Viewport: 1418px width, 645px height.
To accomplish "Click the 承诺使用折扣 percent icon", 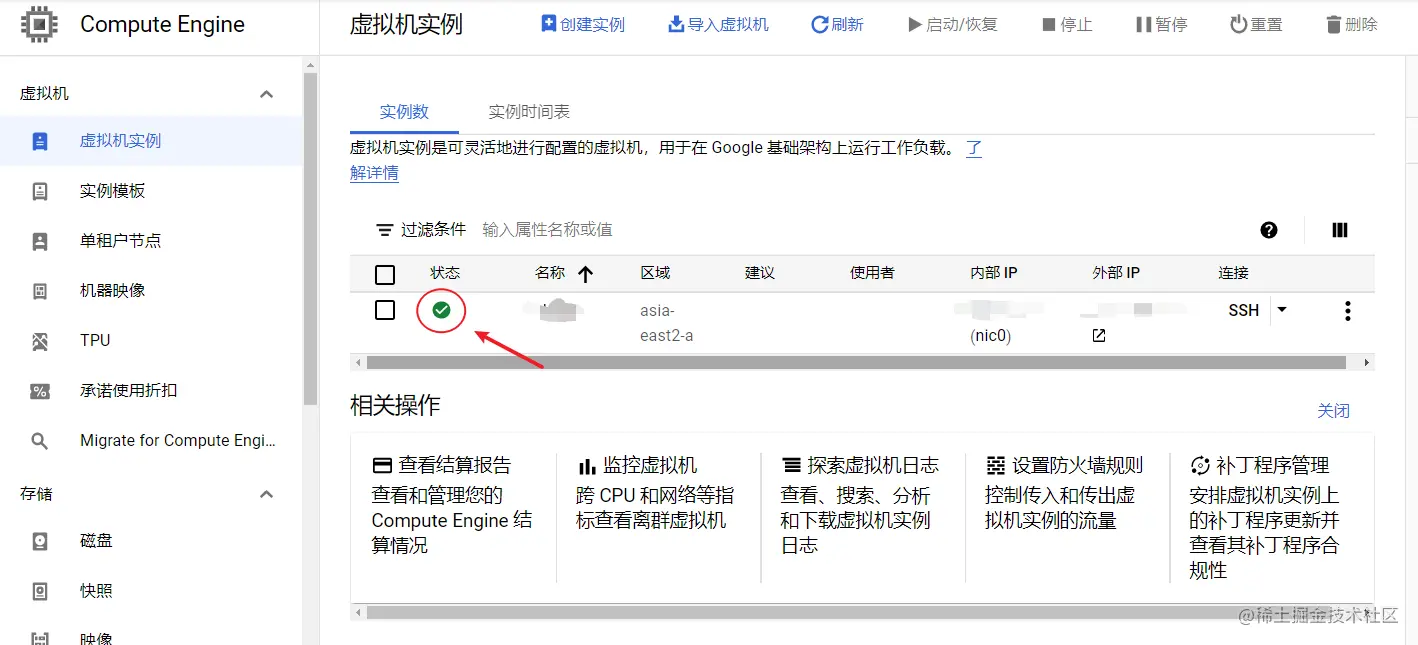I will tap(40, 391).
